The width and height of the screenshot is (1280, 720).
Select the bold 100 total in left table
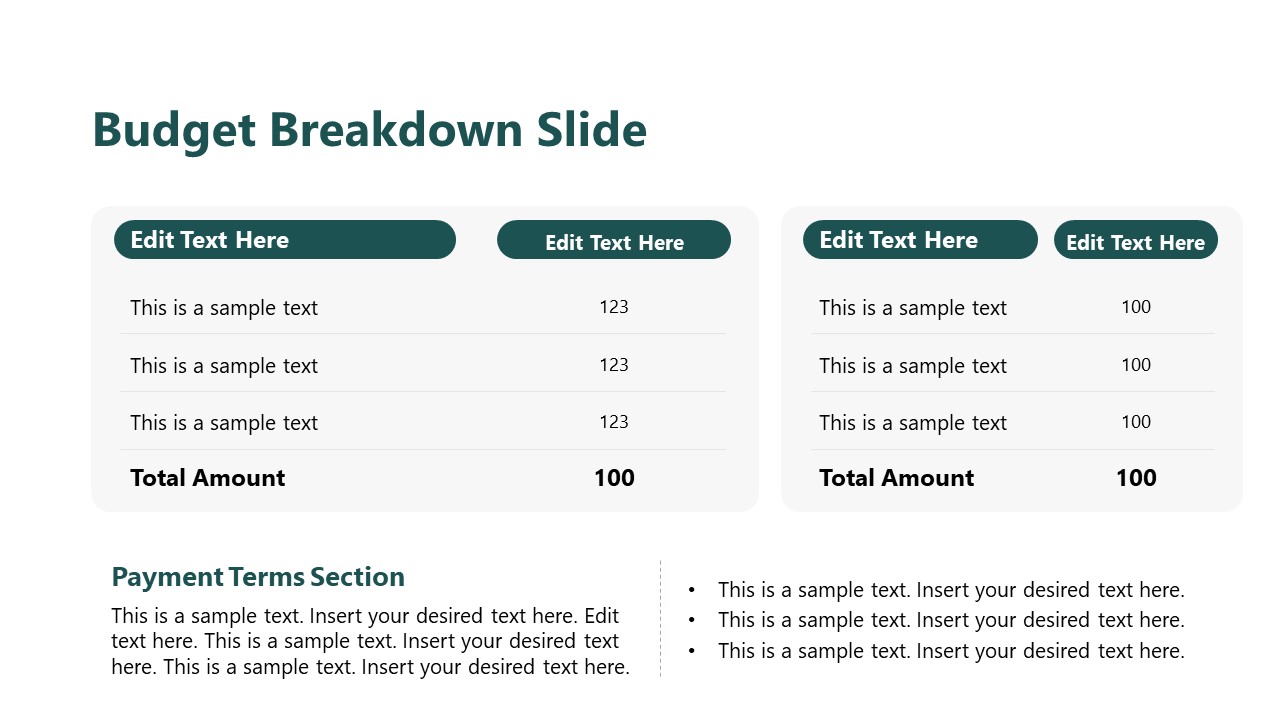pyautogui.click(x=614, y=478)
